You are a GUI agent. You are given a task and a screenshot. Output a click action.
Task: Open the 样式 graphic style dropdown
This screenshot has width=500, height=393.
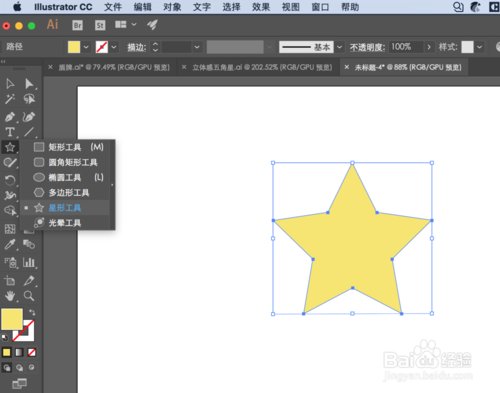point(479,47)
